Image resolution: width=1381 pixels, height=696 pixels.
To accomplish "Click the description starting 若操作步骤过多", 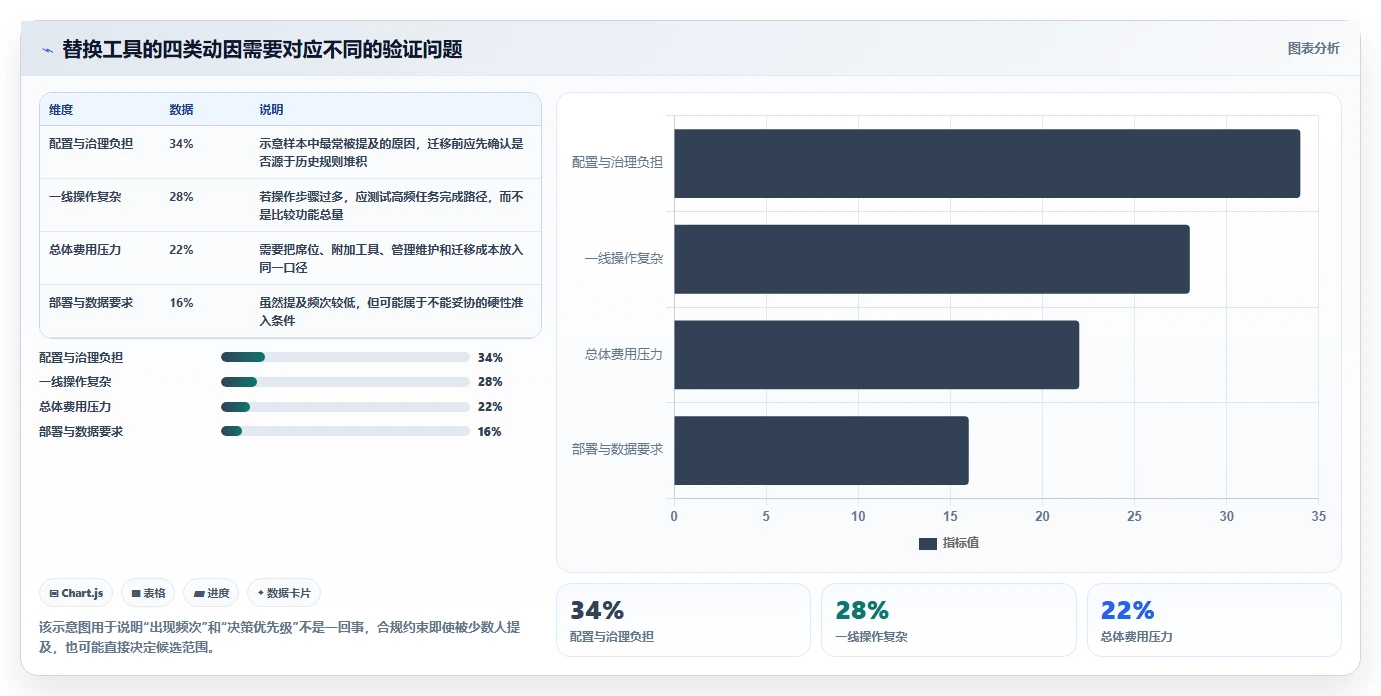I will (391, 205).
